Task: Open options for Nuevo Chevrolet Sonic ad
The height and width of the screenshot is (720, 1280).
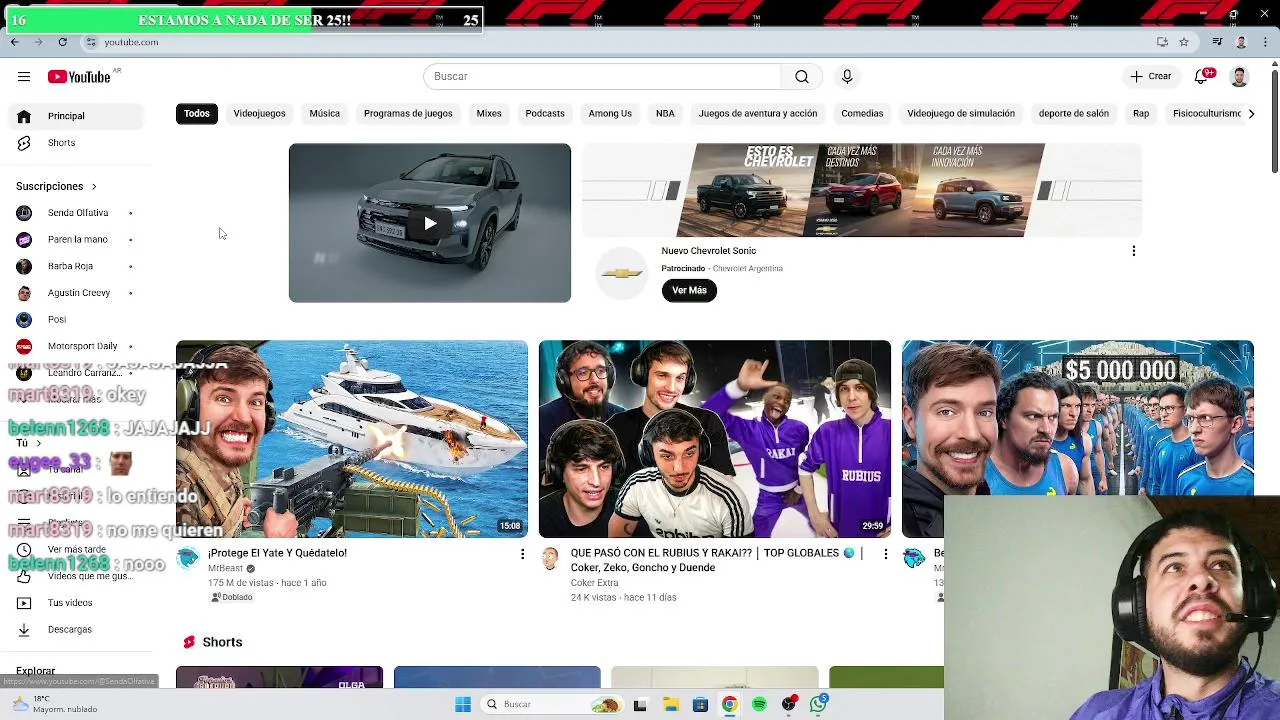Action: coord(1133,251)
